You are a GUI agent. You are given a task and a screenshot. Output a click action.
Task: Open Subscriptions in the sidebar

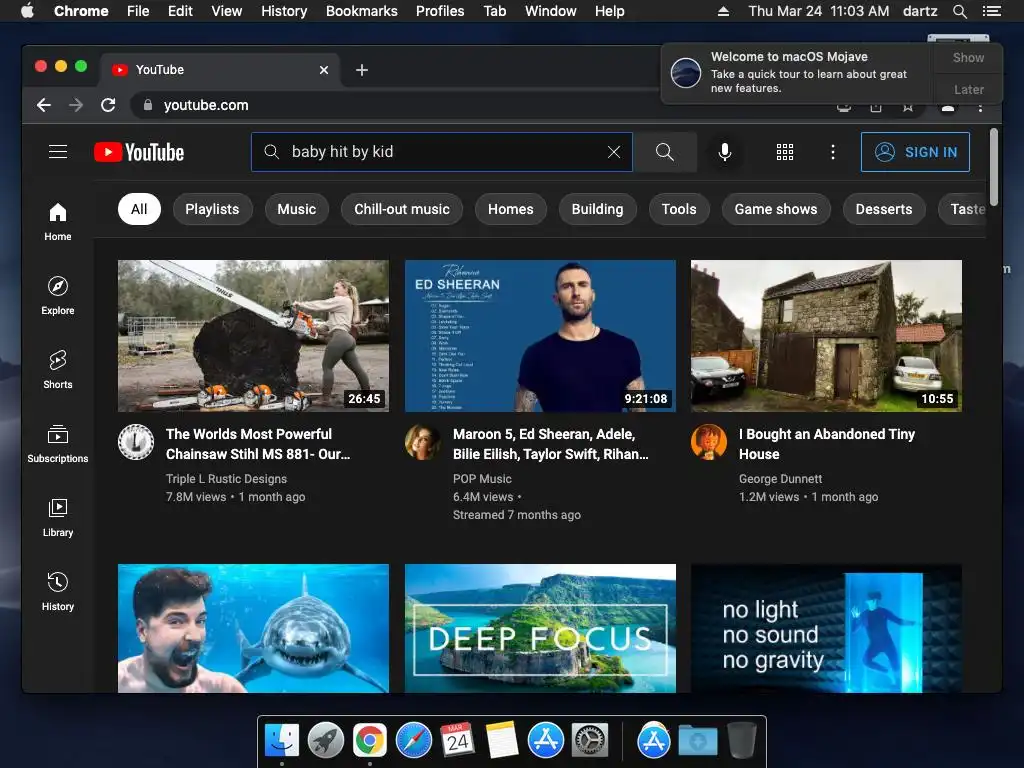click(58, 444)
